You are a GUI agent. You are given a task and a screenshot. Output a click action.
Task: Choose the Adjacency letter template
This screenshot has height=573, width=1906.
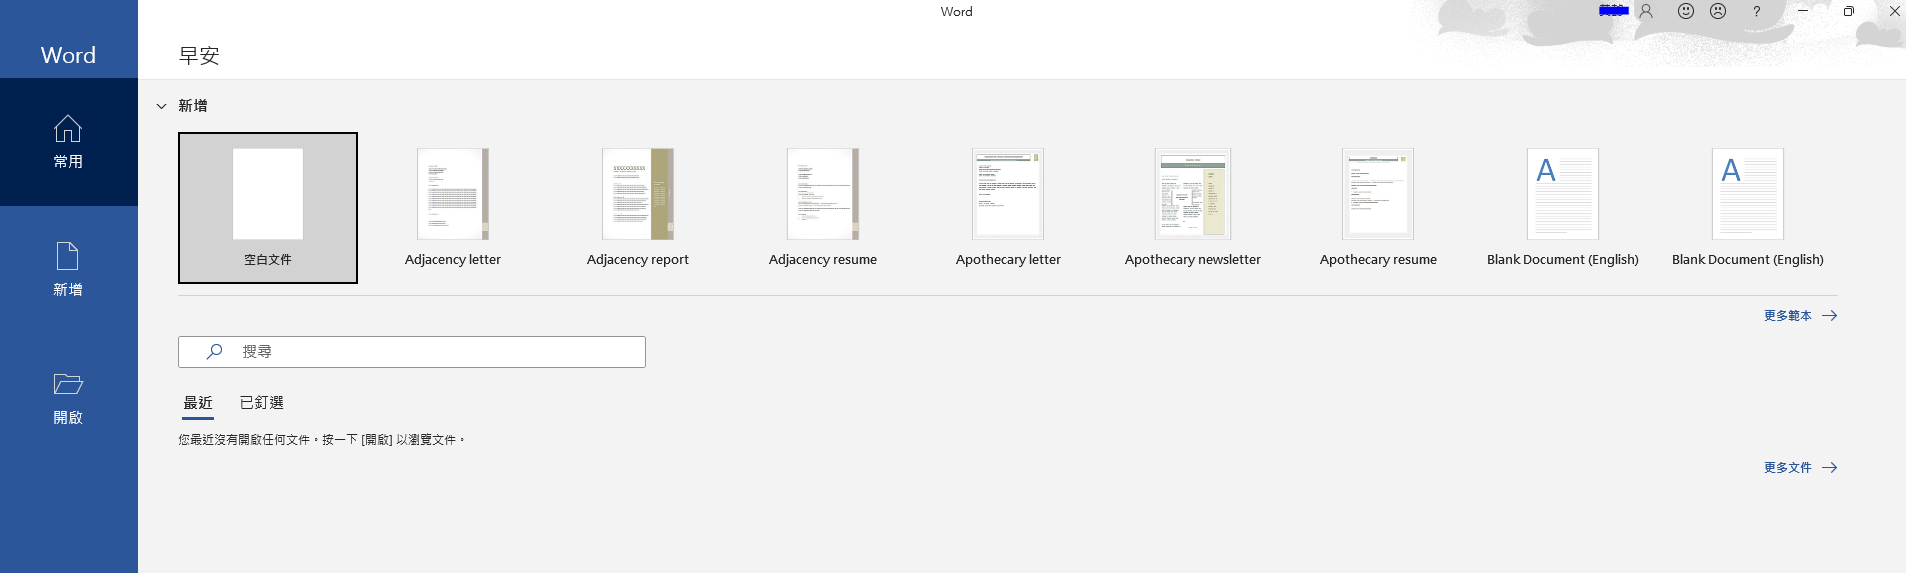coord(453,208)
